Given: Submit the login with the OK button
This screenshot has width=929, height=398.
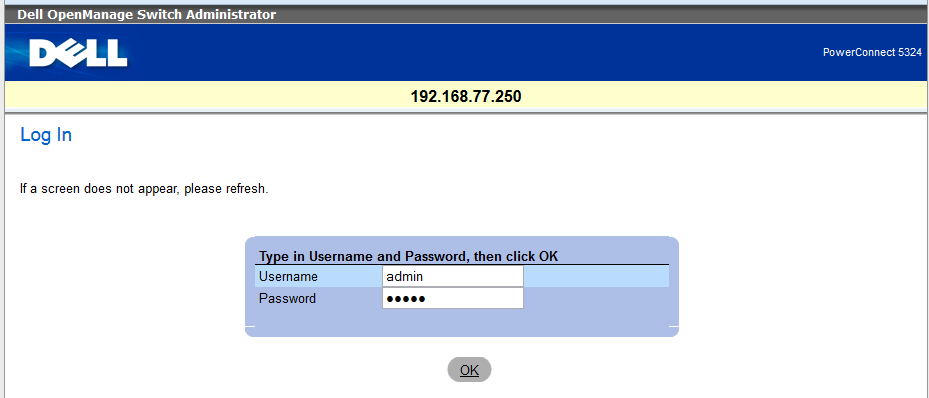Looking at the screenshot, I should pyautogui.click(x=469, y=370).
